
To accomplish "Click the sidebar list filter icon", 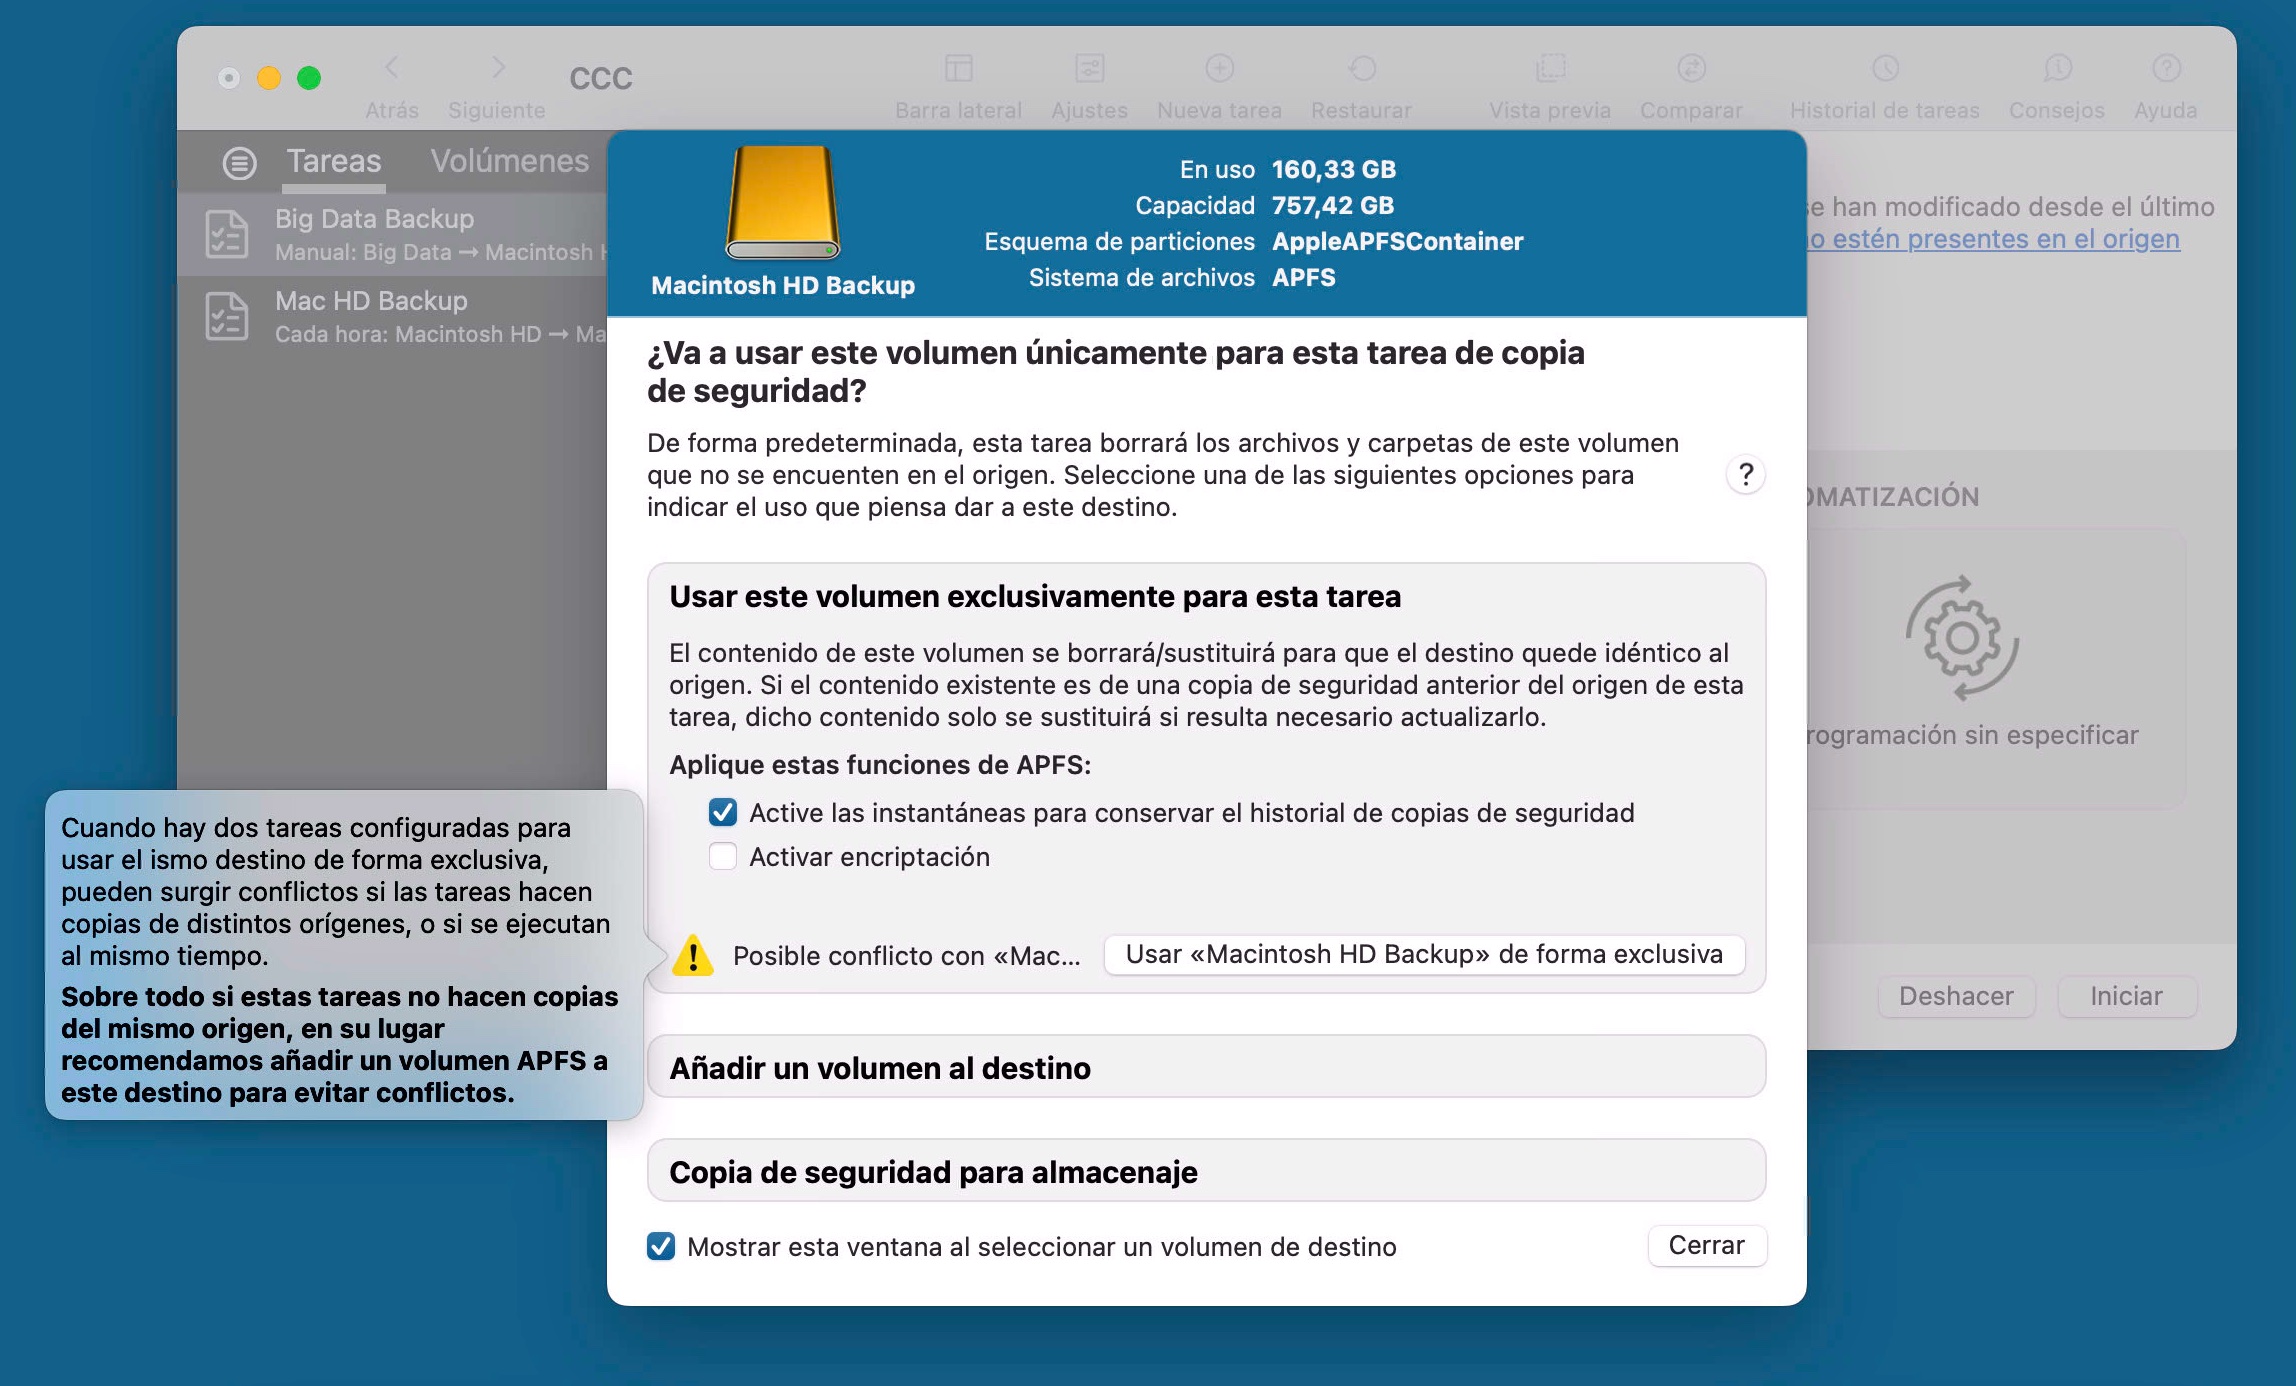I will tap(239, 162).
